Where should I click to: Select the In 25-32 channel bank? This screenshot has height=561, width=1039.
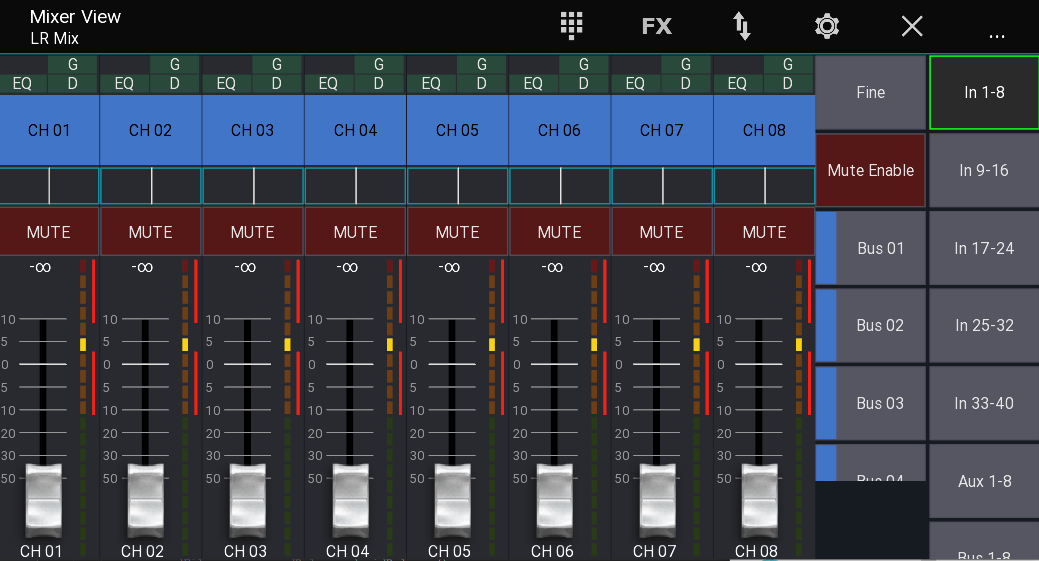[984, 325]
